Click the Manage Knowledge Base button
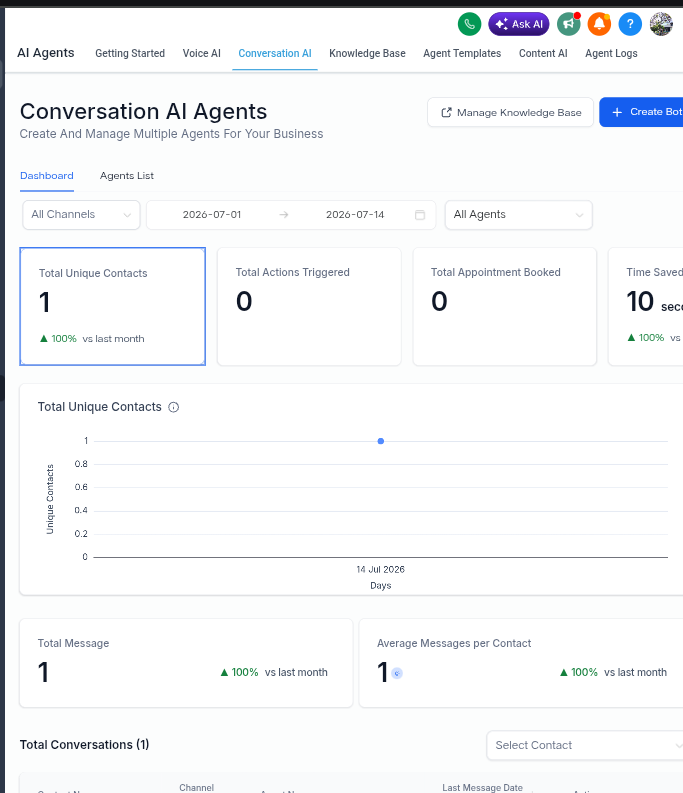The image size is (683, 793). point(510,112)
